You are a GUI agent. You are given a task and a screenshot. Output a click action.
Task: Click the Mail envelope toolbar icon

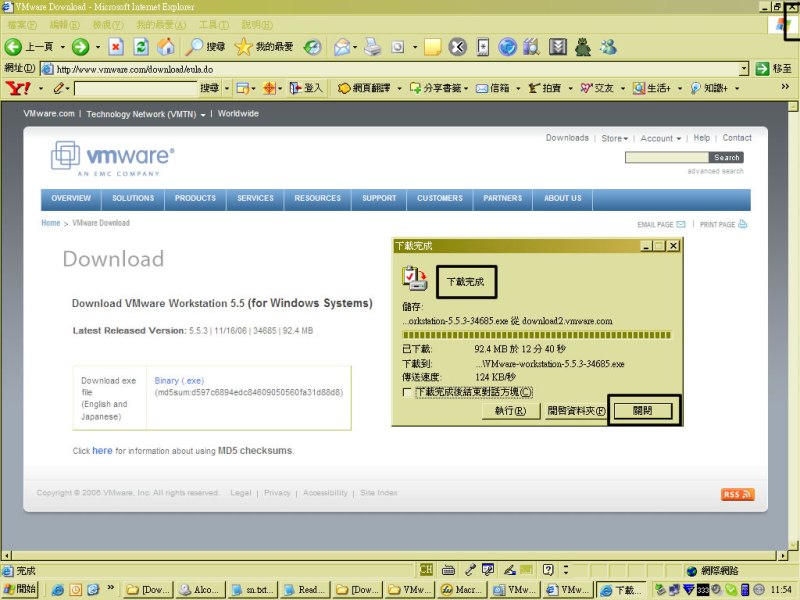pyautogui.click(x=342, y=47)
